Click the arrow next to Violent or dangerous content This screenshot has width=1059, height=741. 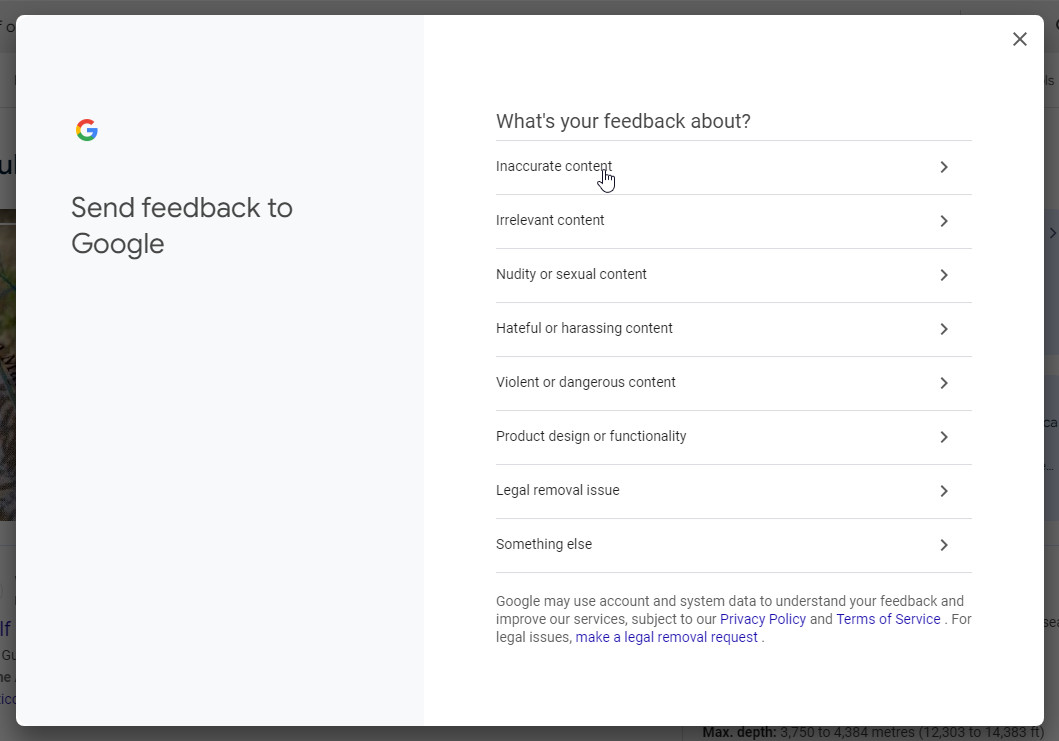point(943,383)
